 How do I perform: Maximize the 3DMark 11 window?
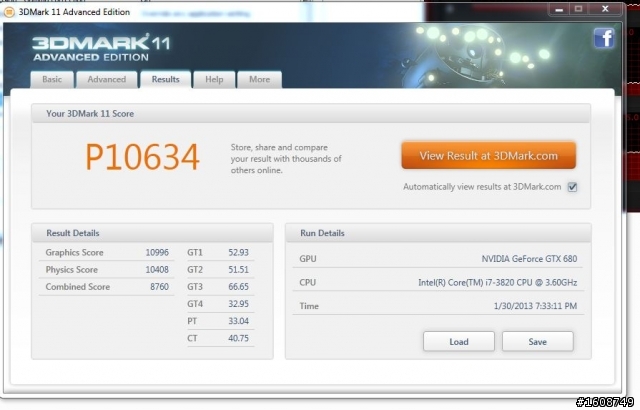point(578,9)
